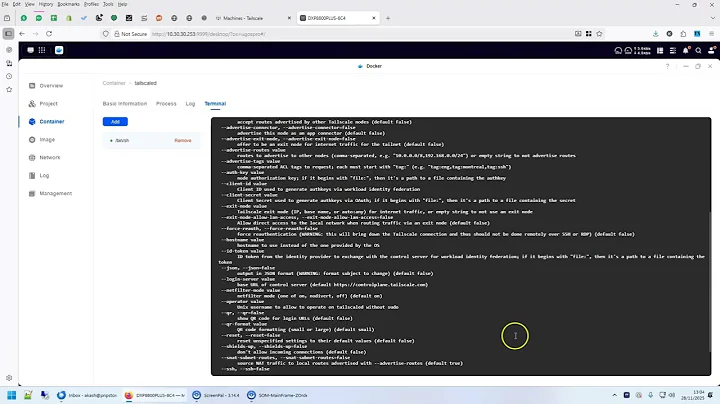Open the NAS widgets panel icon
The image size is (720, 404).
point(660,50)
